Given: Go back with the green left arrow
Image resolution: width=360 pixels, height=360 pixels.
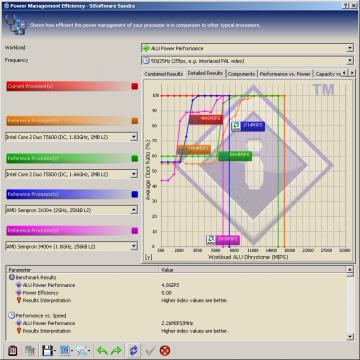Looking at the screenshot, I should (102, 351).
